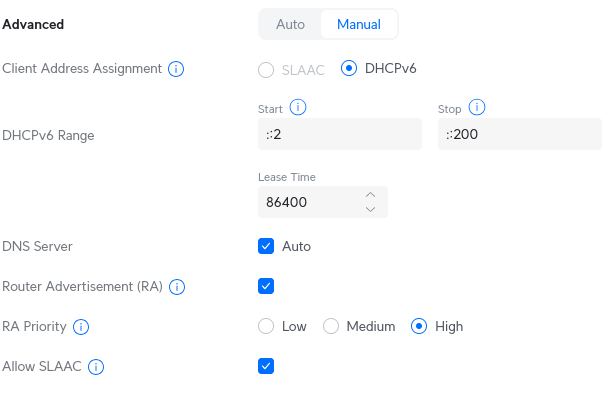Screen dimensions: 608x407
Task: Set RA Priority to Medium
Action: [331, 326]
